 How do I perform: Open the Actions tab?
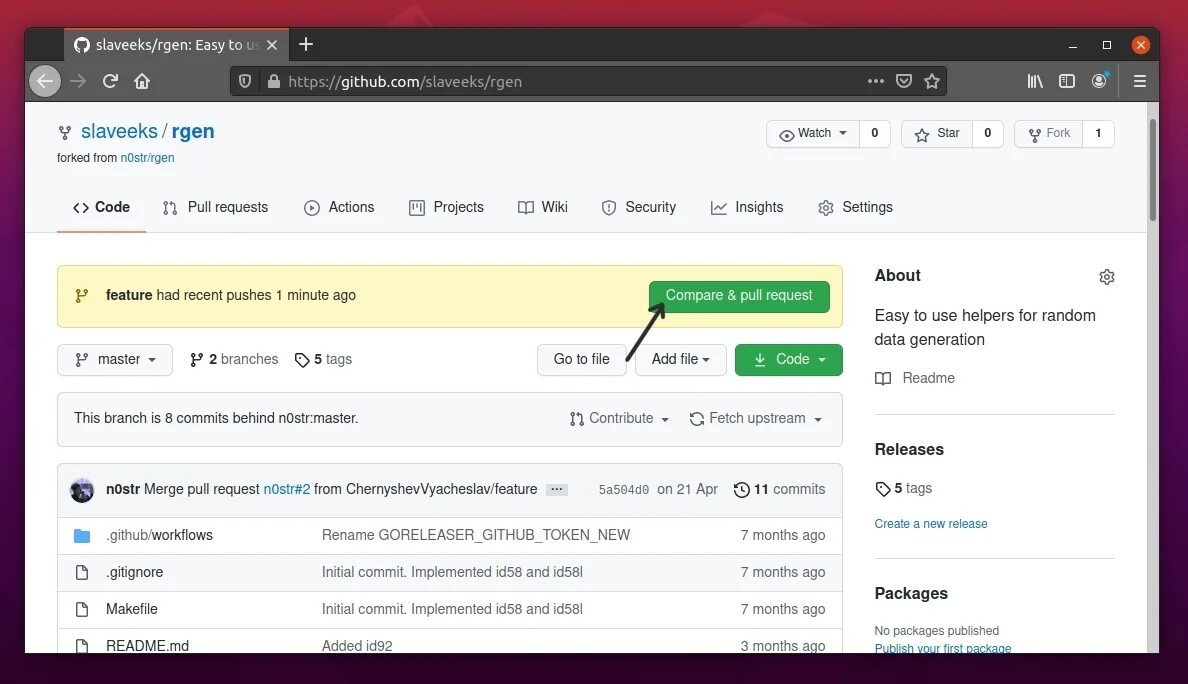pos(339,208)
